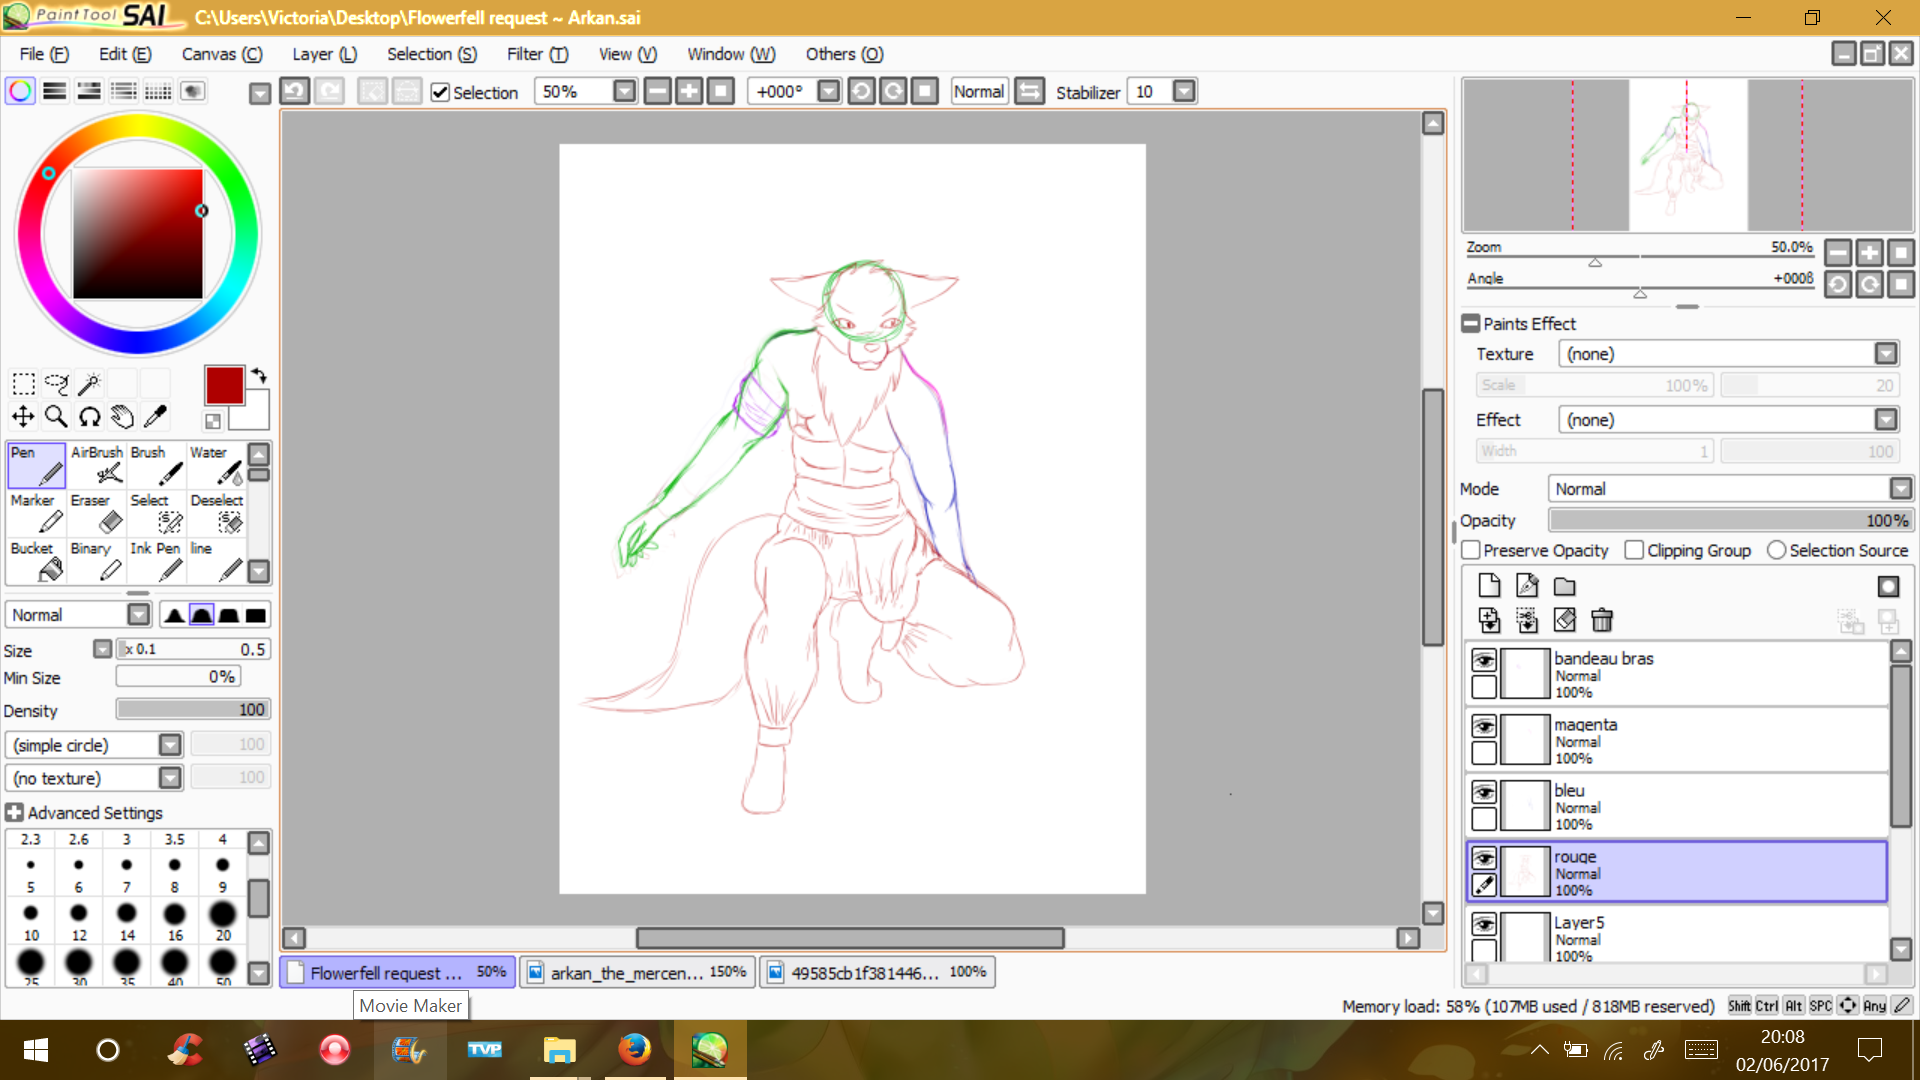1920x1080 pixels.
Task: Open the layer Mode dropdown
Action: (x=1900, y=488)
